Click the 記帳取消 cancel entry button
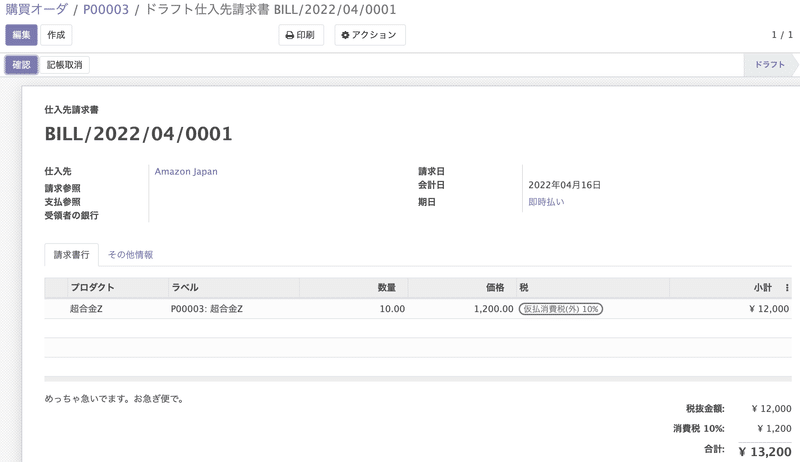The height and width of the screenshot is (462, 800). [64, 65]
